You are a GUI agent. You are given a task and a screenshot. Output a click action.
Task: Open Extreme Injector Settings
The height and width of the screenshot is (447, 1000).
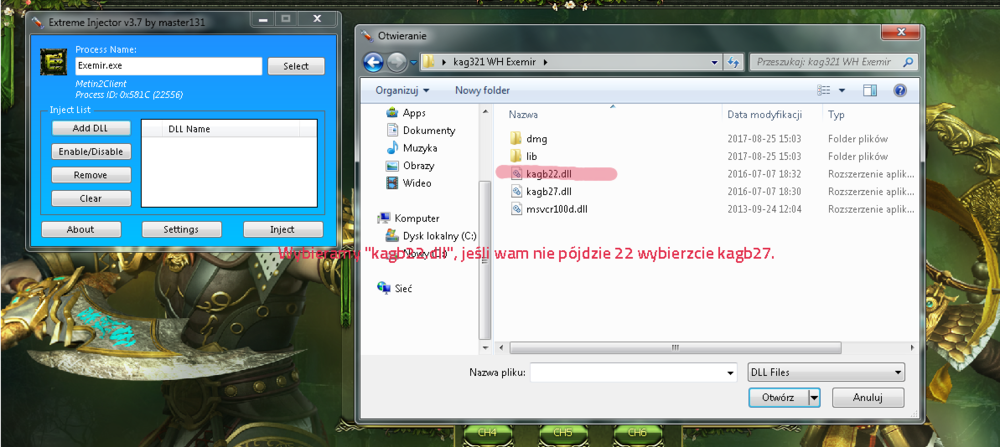(181, 230)
